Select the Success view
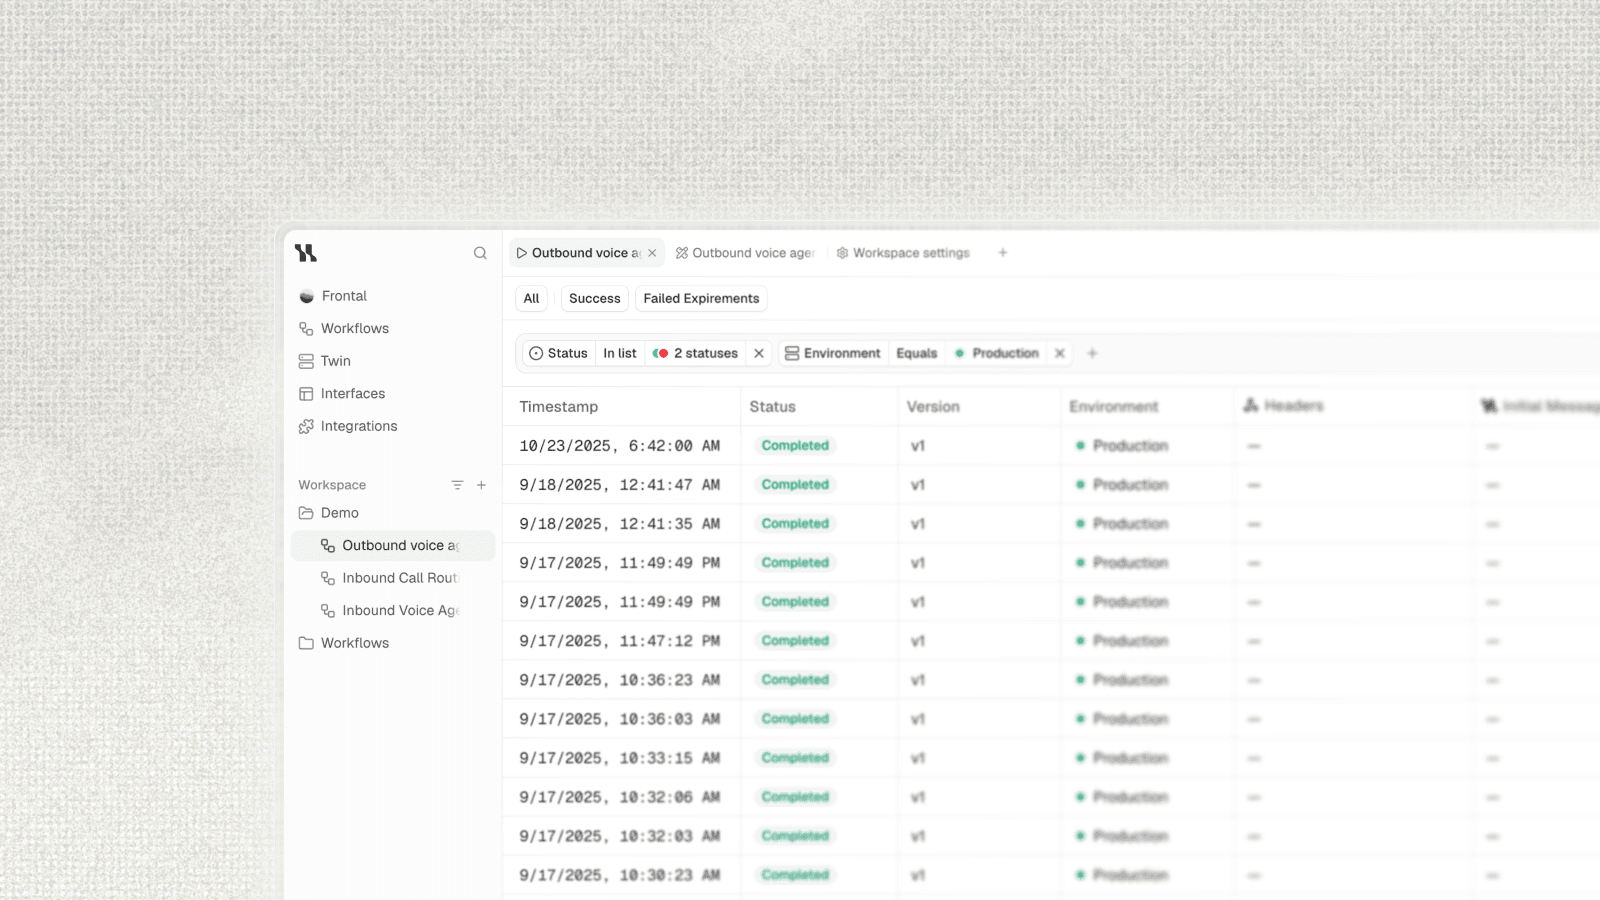This screenshot has height=900, width=1600. point(594,298)
